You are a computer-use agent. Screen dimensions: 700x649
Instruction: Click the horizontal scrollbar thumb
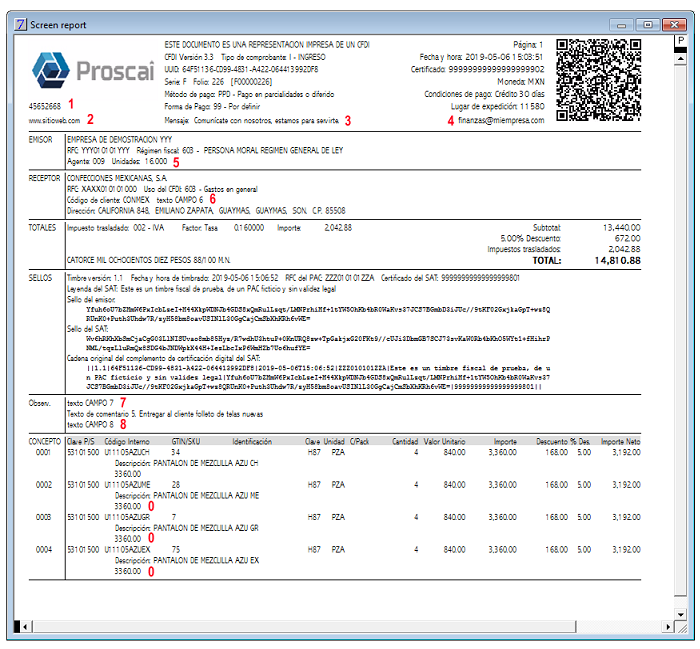[303, 627]
